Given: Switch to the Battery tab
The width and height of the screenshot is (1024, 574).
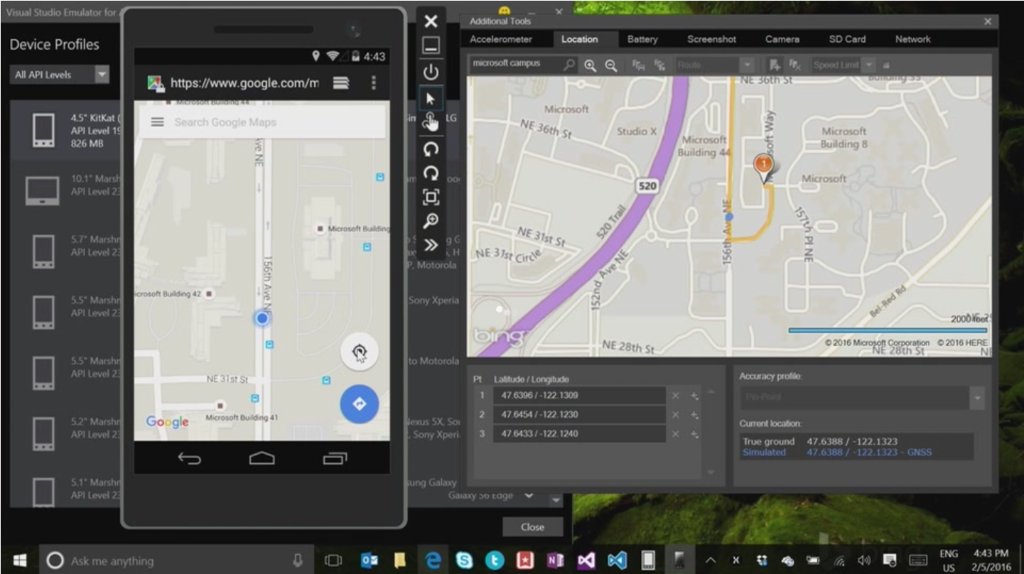Looking at the screenshot, I should click(643, 39).
